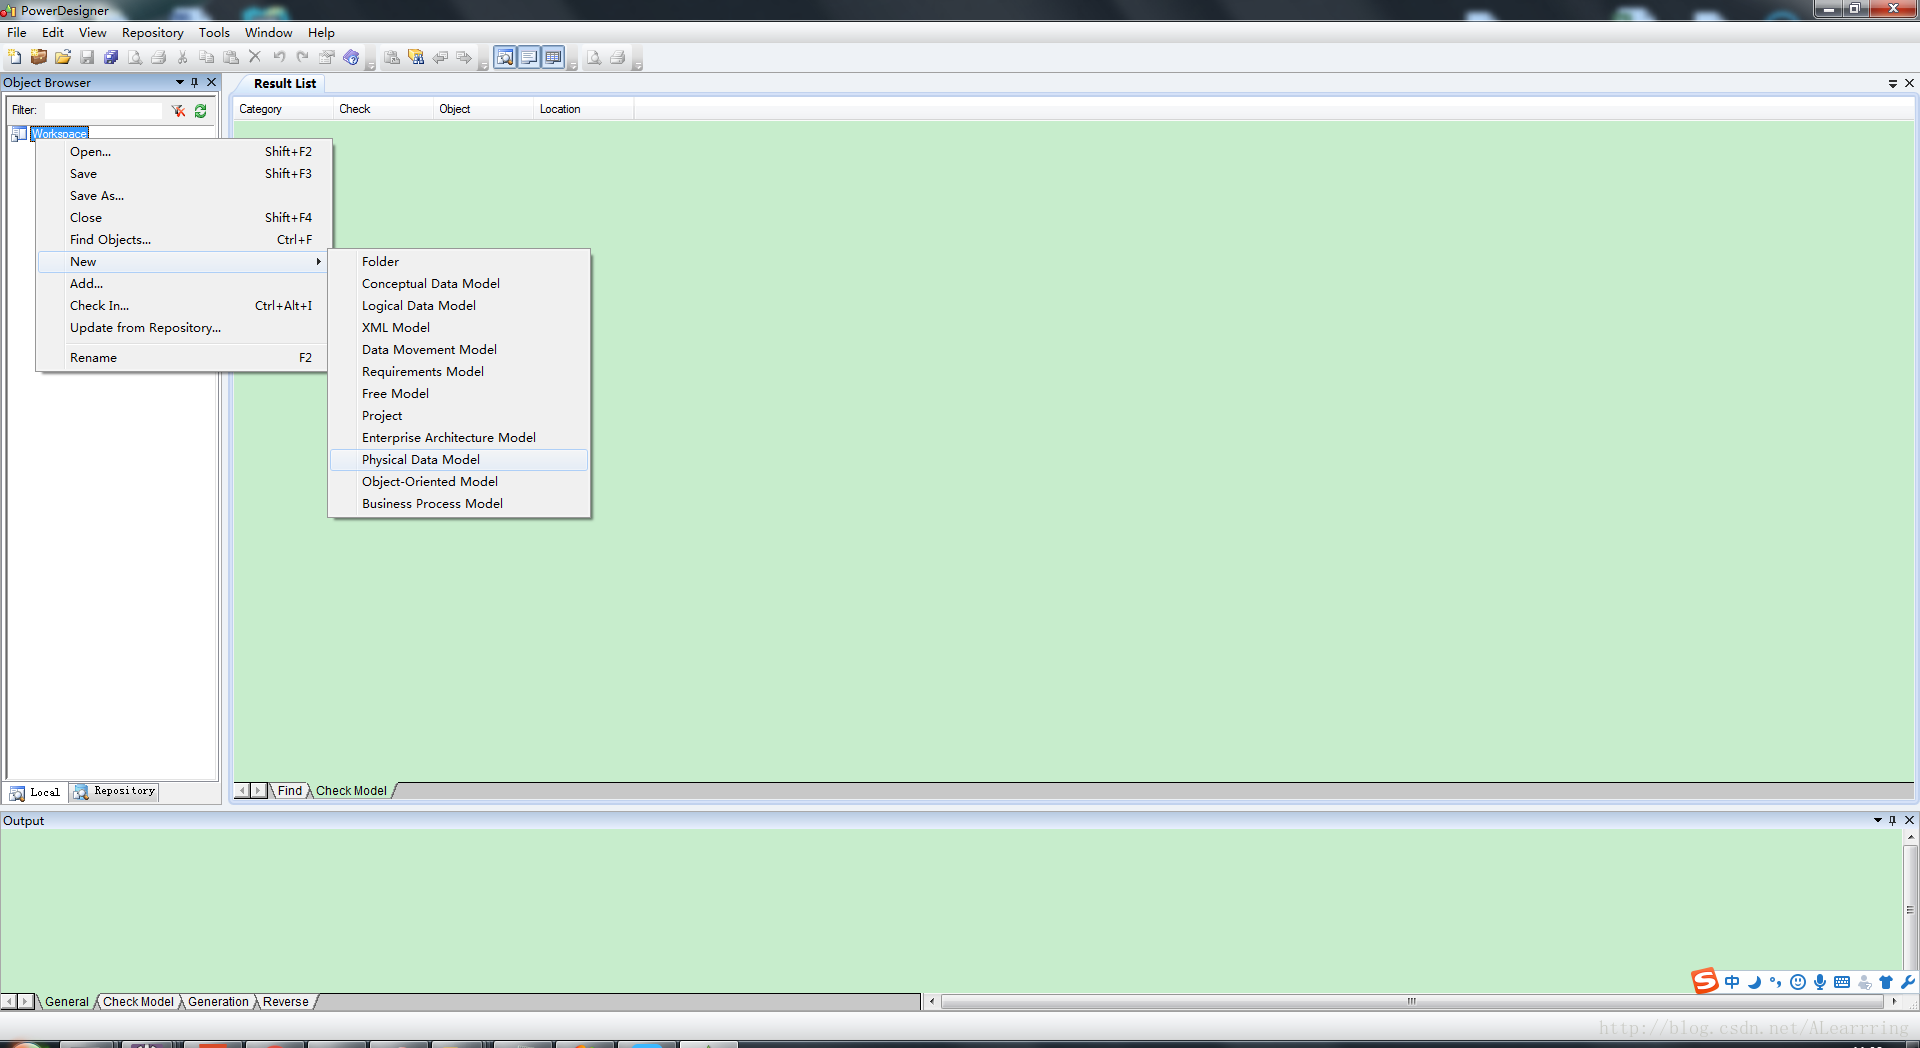Open the Object Browser panel dropdown arrow
Screen dimensions: 1920x1048
point(180,82)
